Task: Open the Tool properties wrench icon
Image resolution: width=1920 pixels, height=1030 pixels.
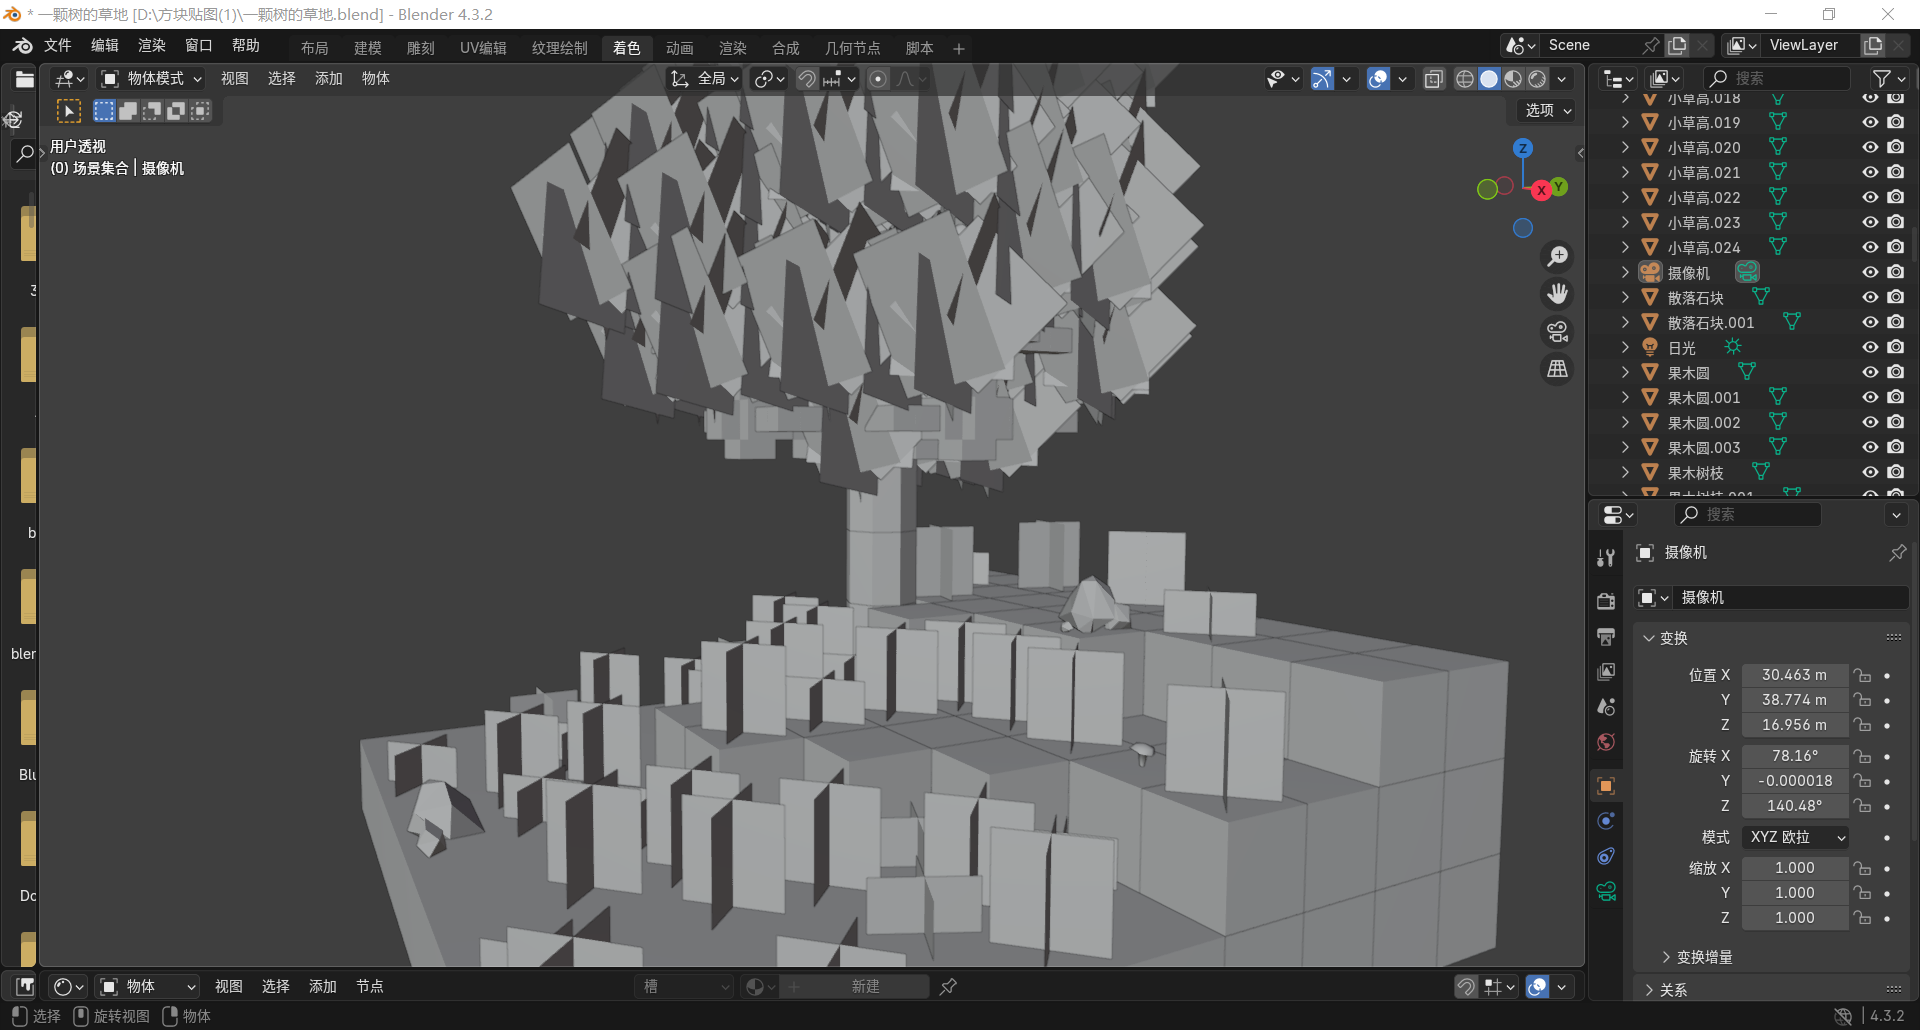Action: 1606,558
